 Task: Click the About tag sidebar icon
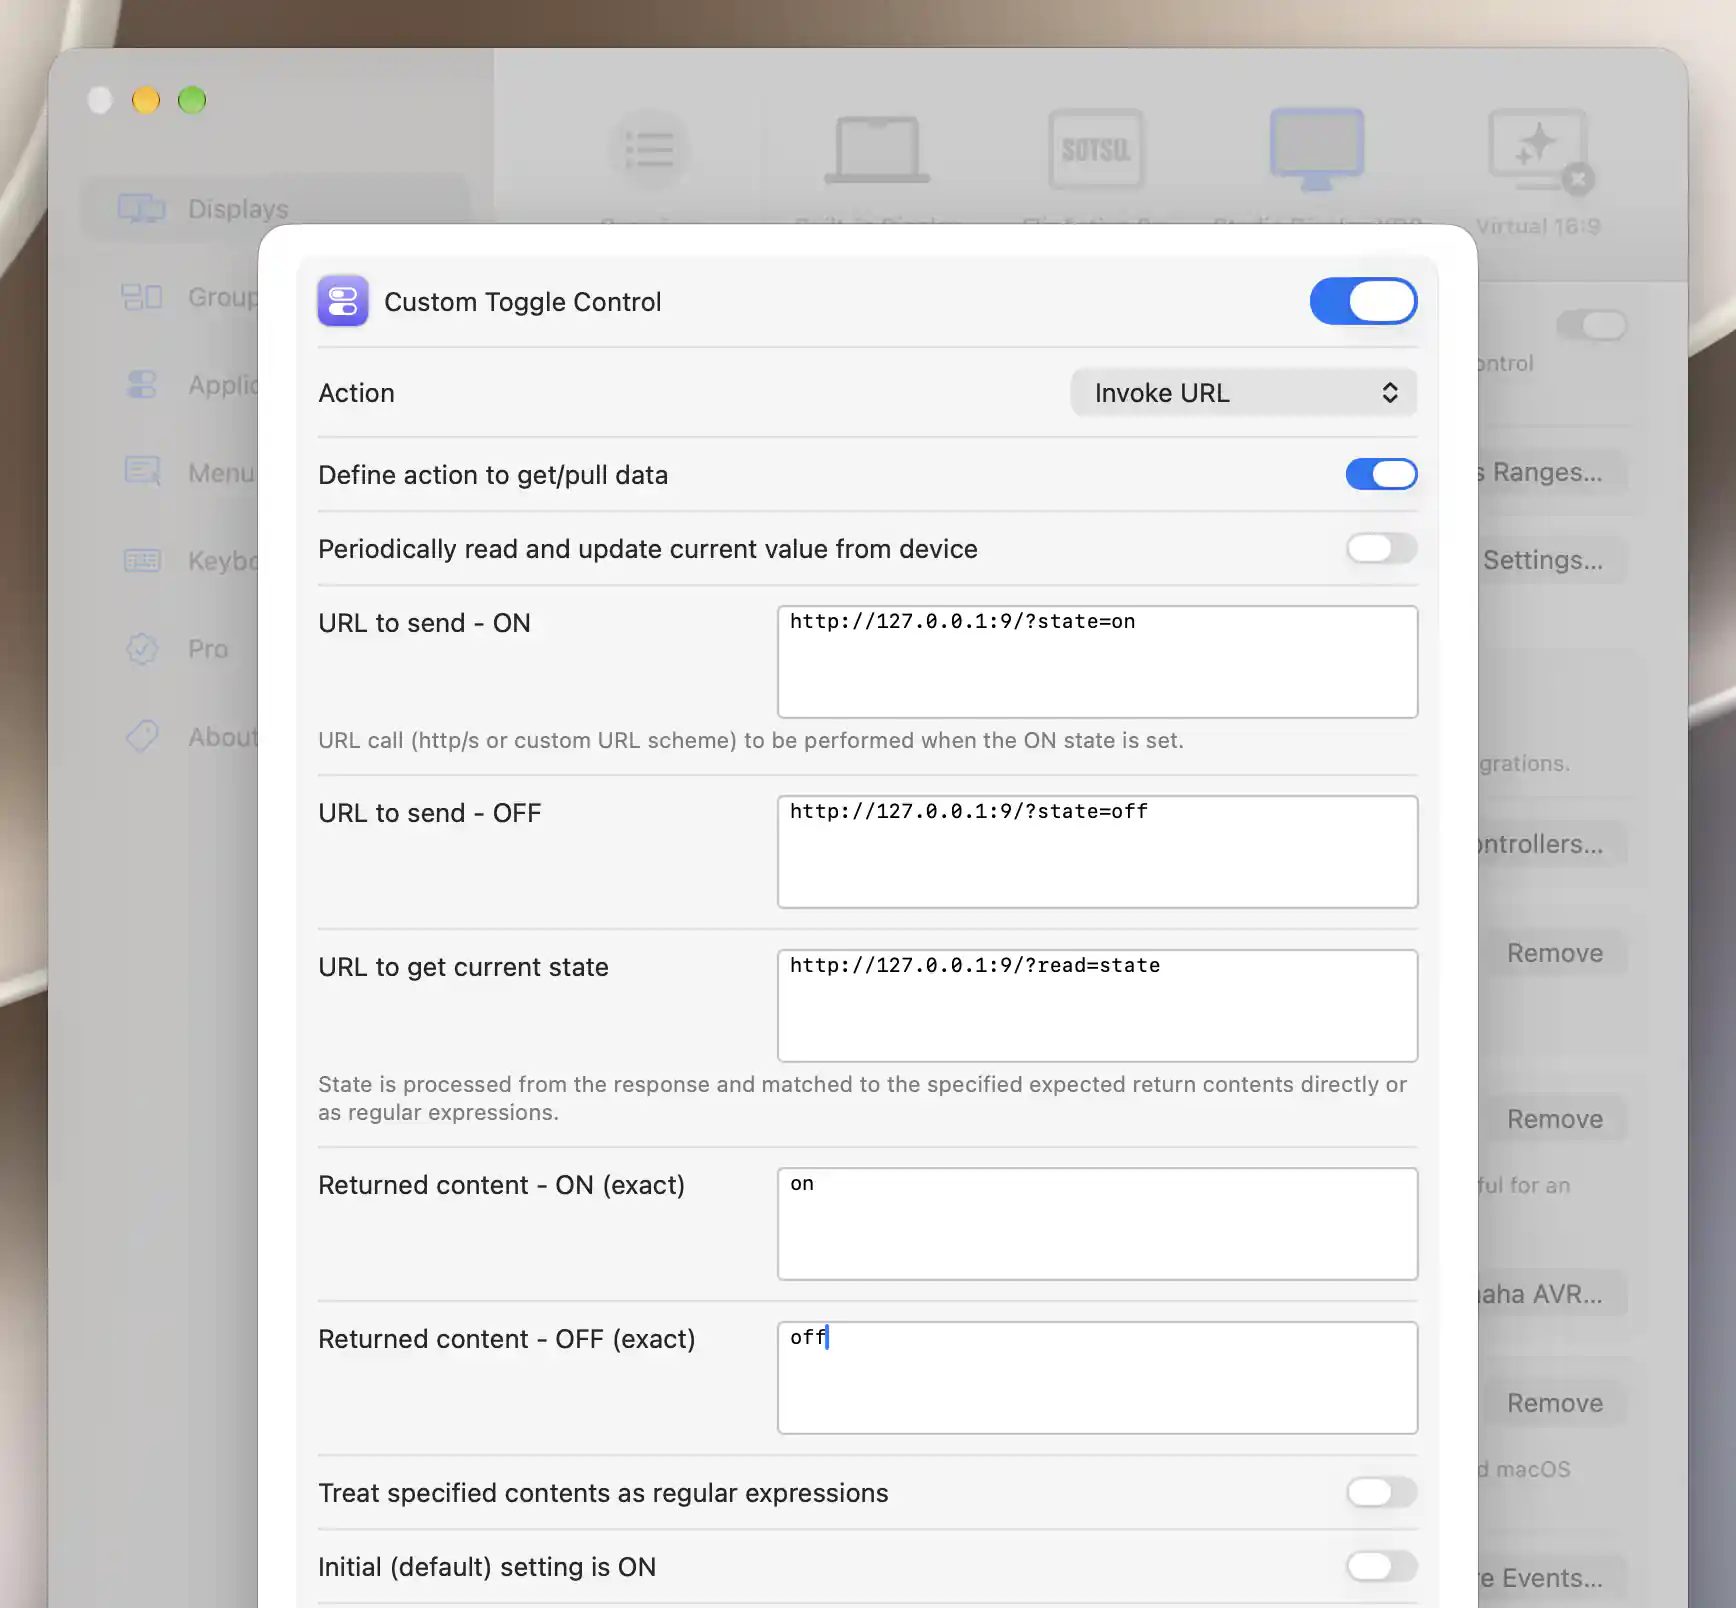tap(142, 736)
